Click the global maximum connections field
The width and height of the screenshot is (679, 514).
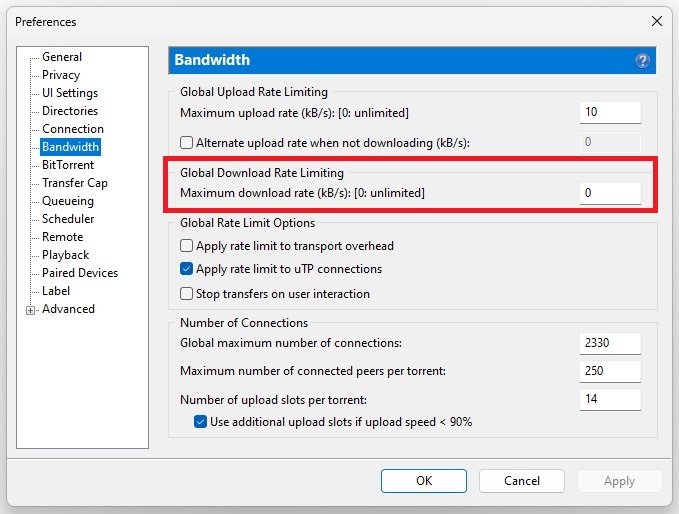pyautogui.click(x=610, y=344)
